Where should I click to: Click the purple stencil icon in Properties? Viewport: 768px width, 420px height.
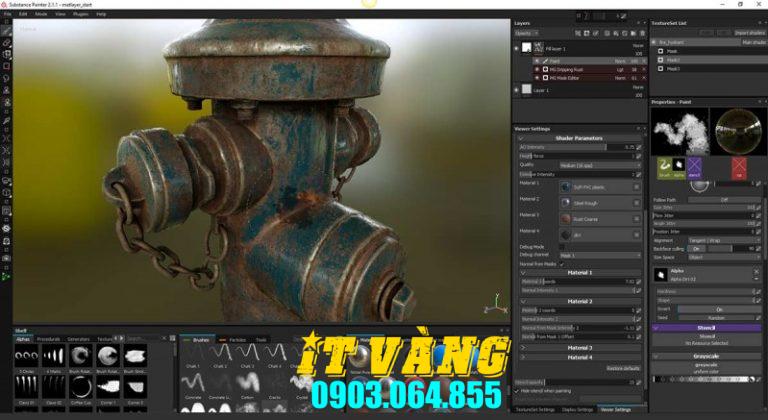(694, 168)
